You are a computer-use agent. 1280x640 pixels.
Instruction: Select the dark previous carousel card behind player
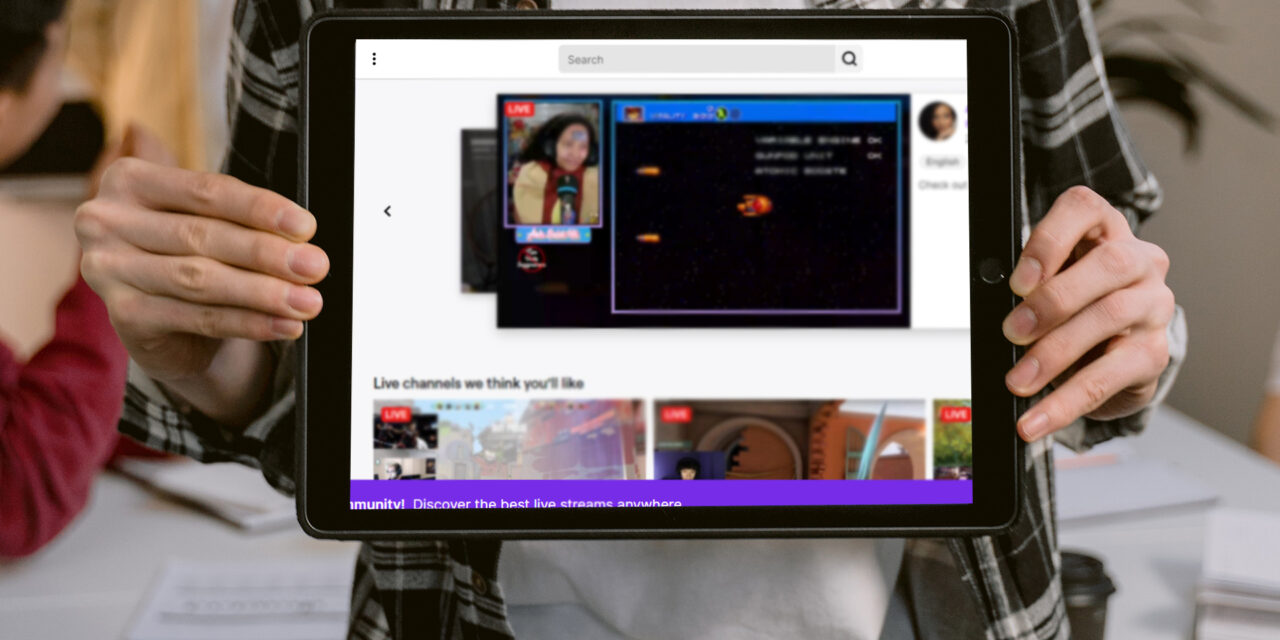pyautogui.click(x=478, y=210)
